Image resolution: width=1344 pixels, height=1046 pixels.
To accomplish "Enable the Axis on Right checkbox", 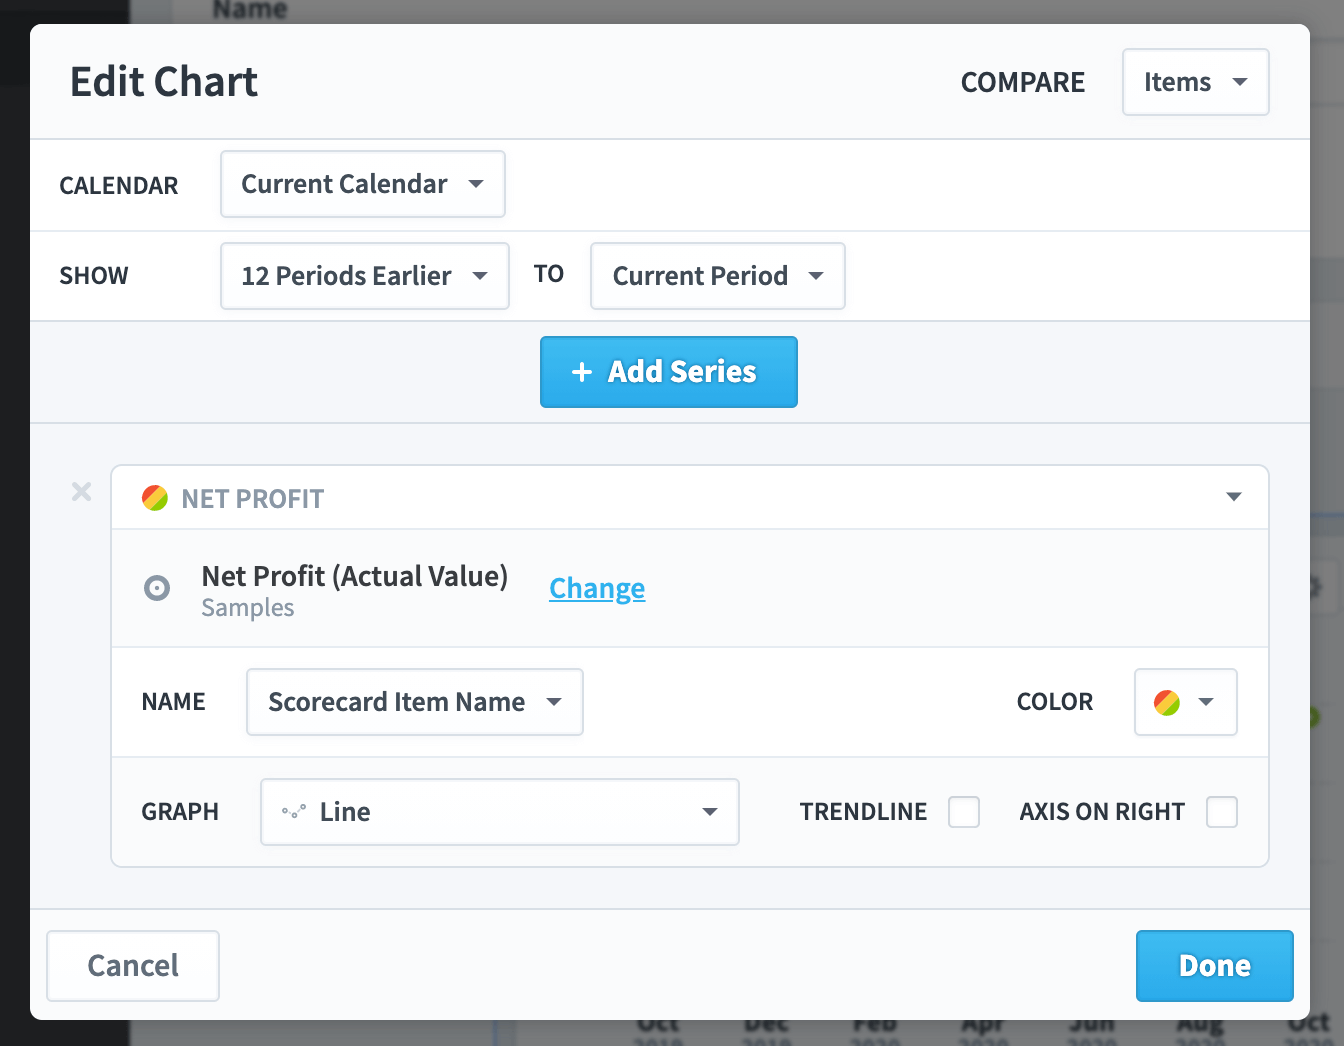I will click(x=1222, y=812).
